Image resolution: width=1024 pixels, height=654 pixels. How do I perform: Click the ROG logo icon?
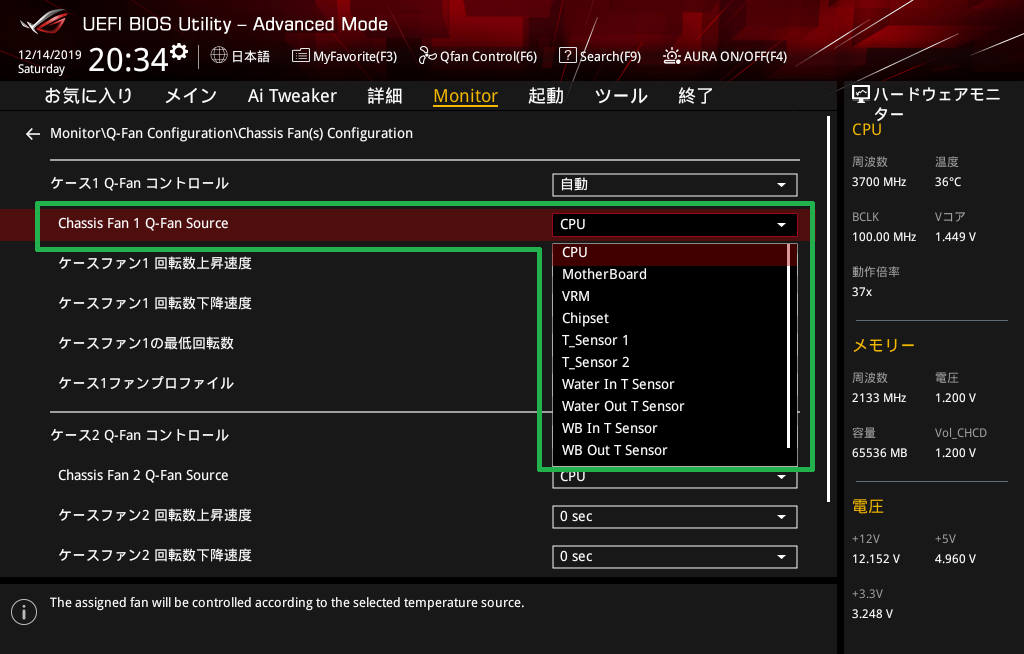pyautogui.click(x=43, y=22)
